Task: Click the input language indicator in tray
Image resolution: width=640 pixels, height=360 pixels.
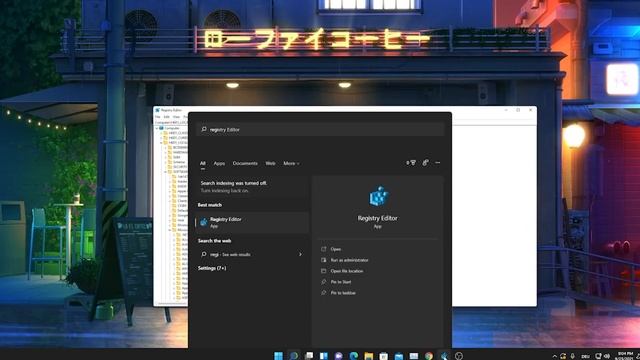Action: pos(585,356)
